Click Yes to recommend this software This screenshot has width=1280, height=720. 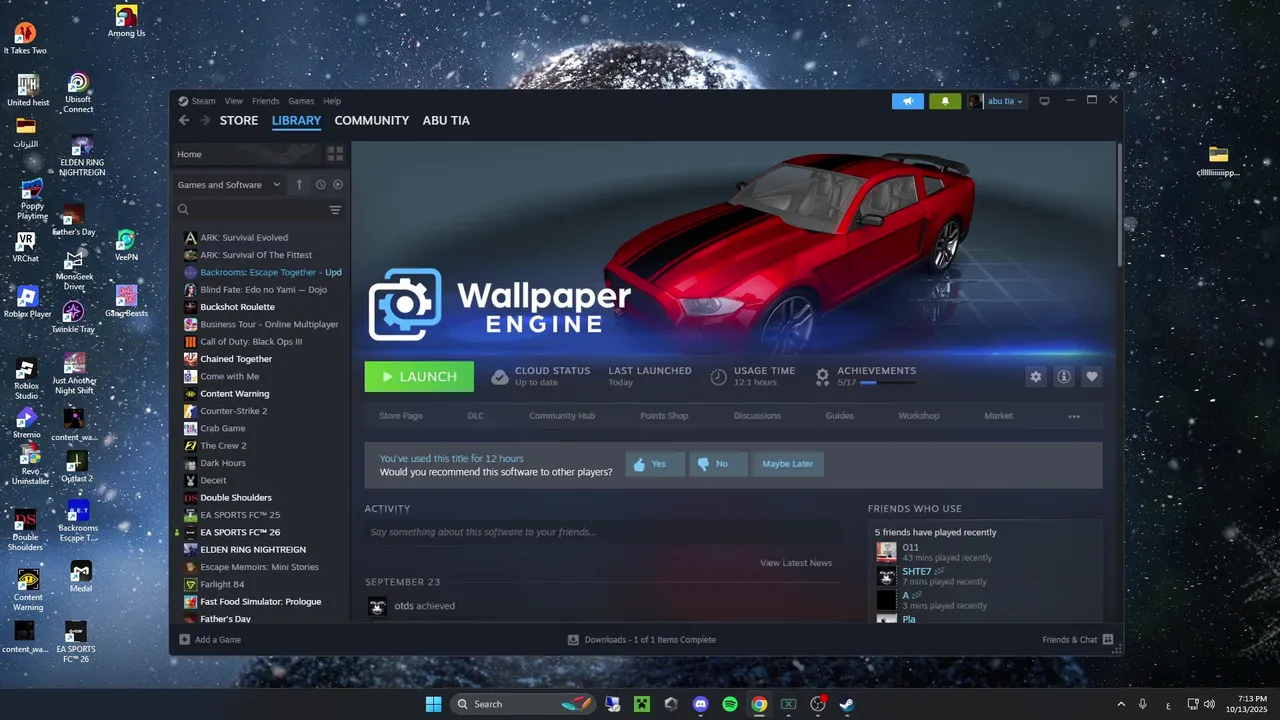655,464
